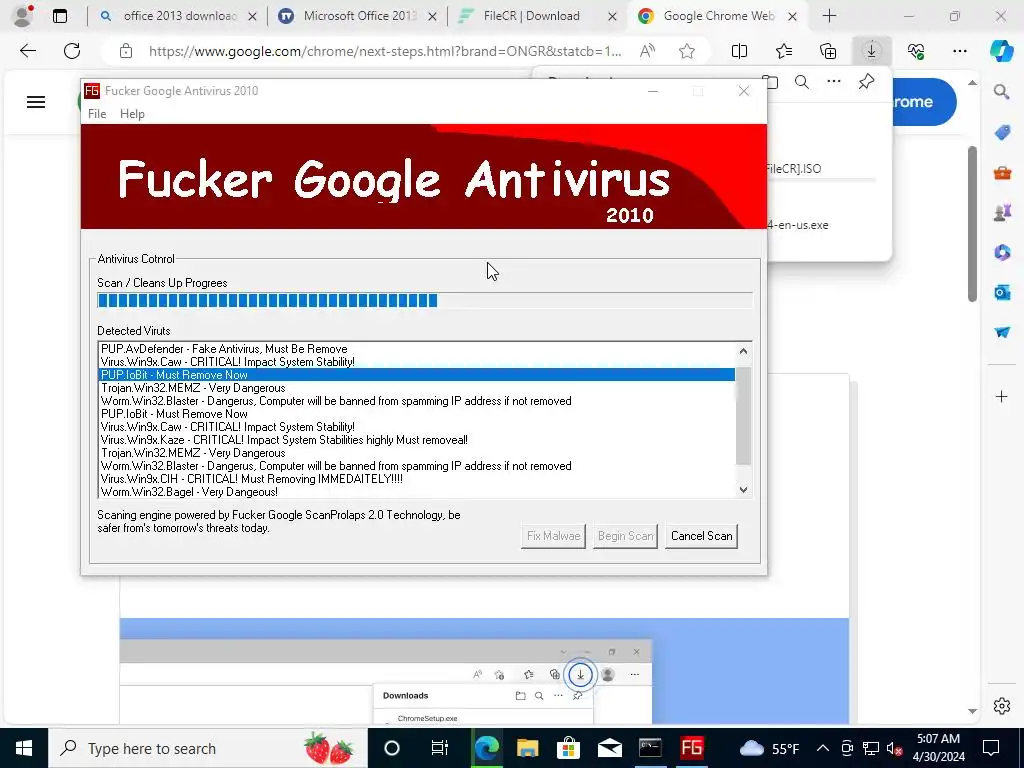The width and height of the screenshot is (1024, 768).
Task: Open Browser essentials heart icon
Action: [916, 51]
